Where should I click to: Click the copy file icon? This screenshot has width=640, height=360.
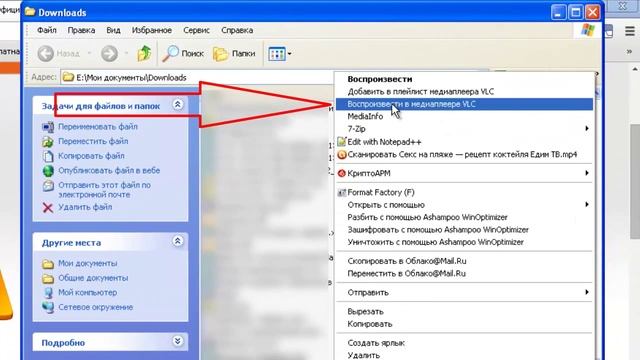(x=48, y=156)
